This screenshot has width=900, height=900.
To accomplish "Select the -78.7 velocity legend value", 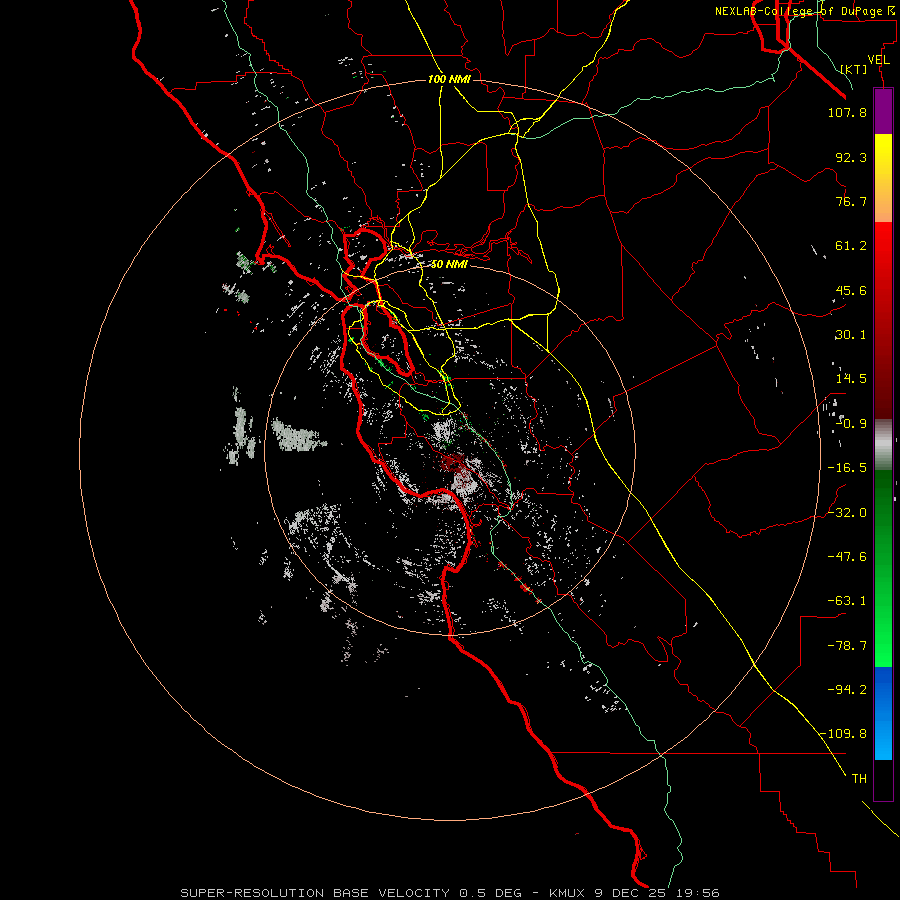I will [847, 646].
